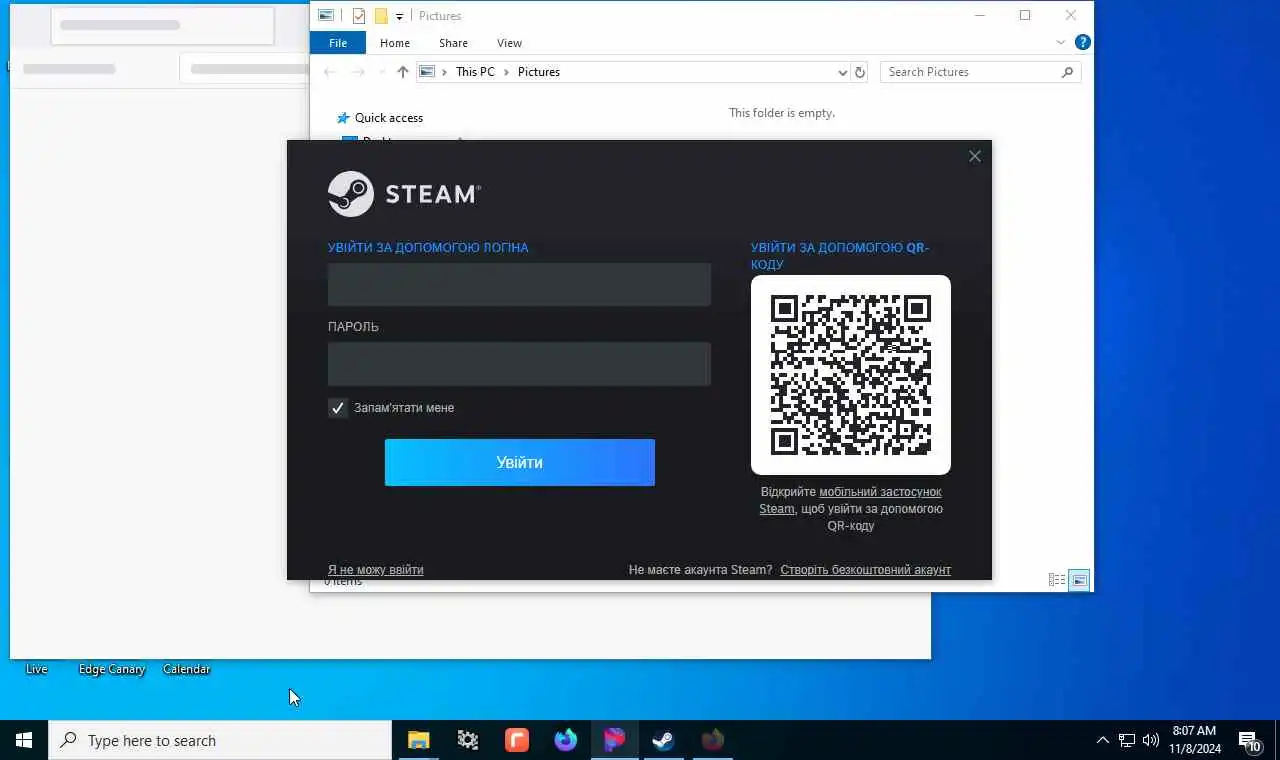Expand the Explorer ribbon chevron
1280x760 pixels.
(1061, 43)
